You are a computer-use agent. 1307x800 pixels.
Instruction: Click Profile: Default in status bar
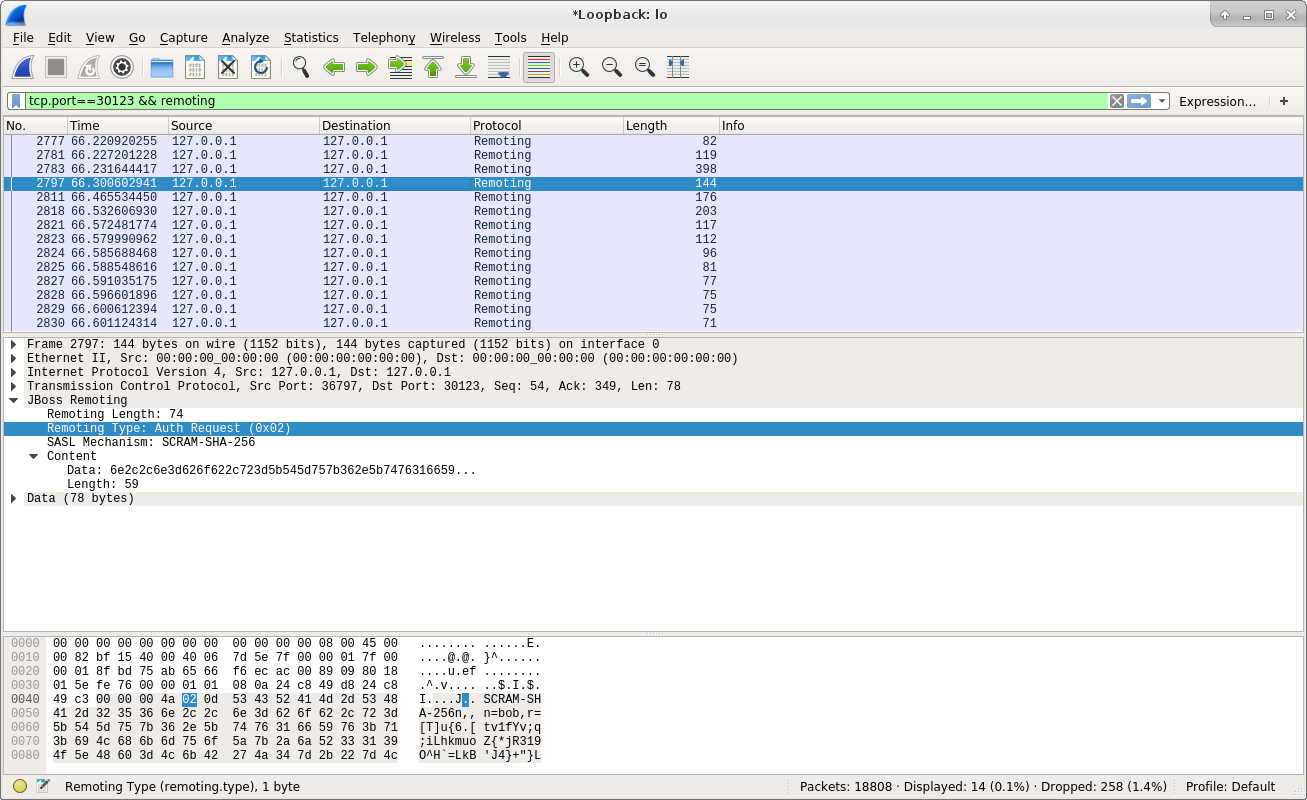click(1230, 786)
